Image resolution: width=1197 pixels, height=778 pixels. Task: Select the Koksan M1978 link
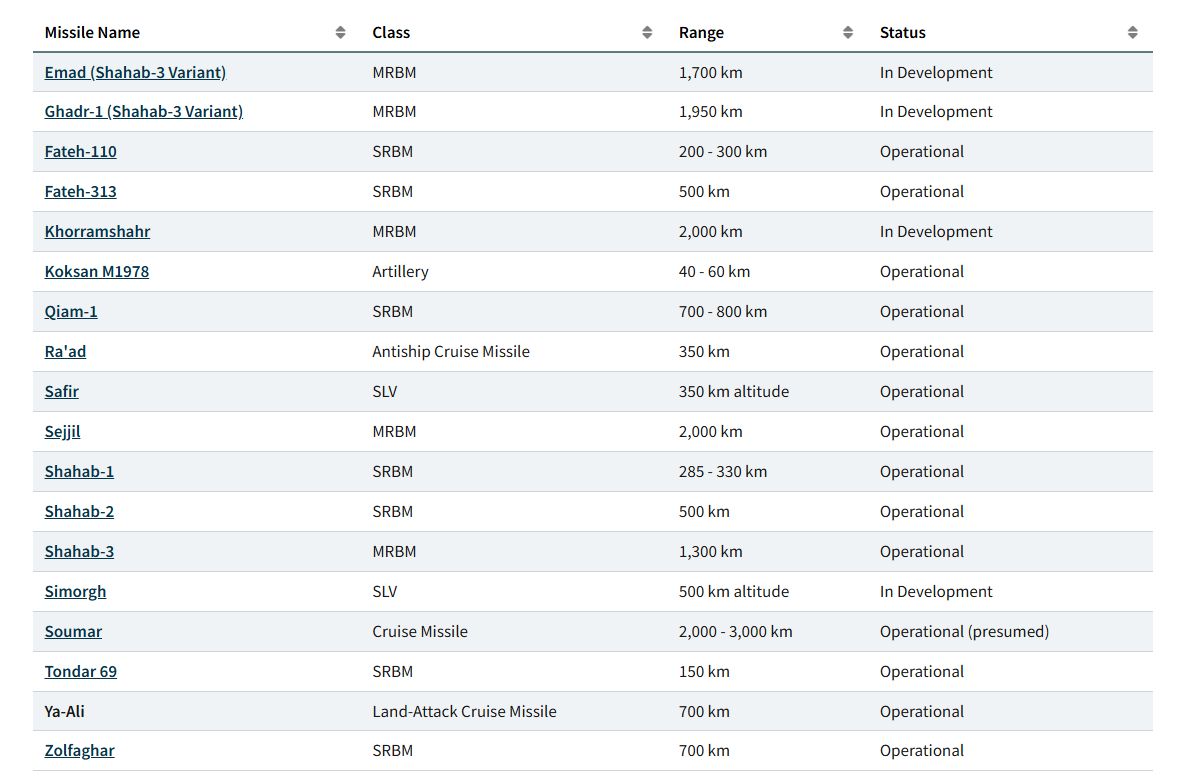96,272
